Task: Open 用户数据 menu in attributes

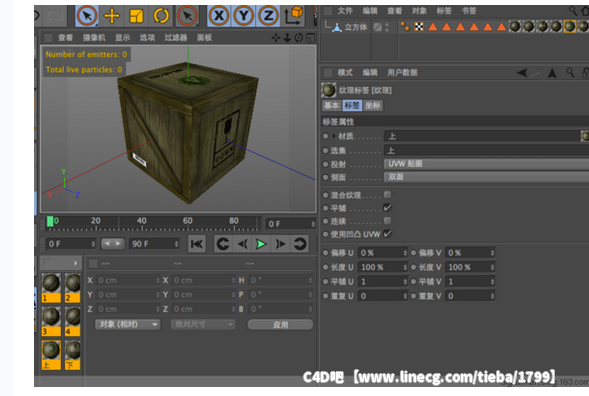Action: 402,73
